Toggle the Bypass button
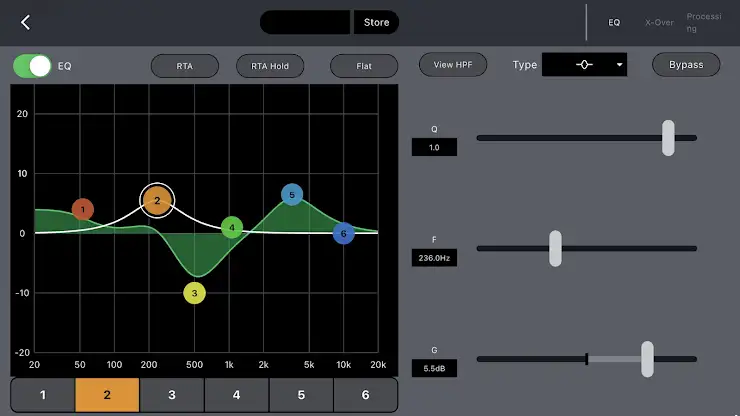This screenshot has width=740, height=416. tap(686, 65)
